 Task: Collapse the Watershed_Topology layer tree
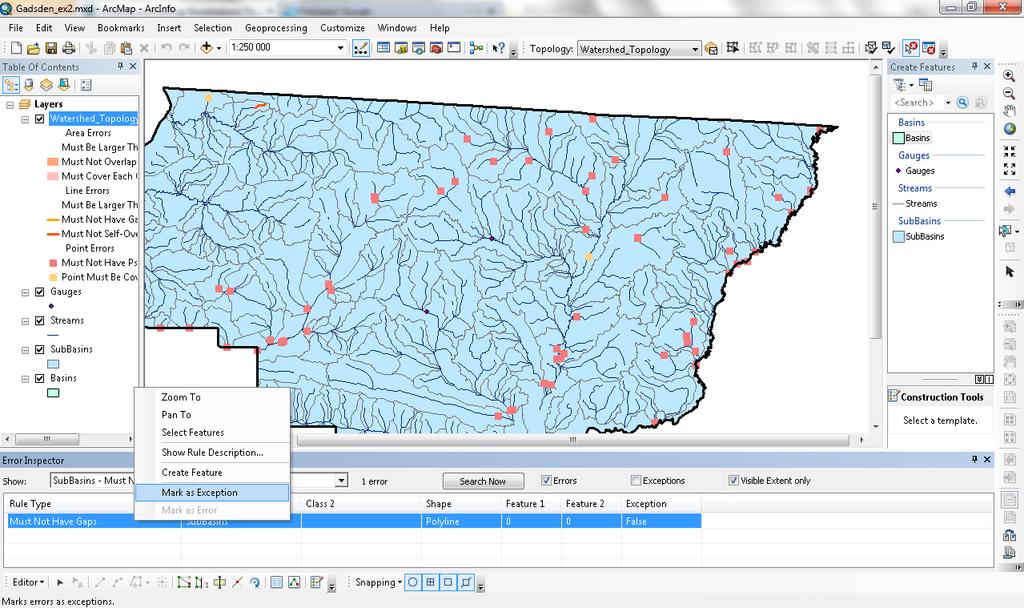click(25, 120)
